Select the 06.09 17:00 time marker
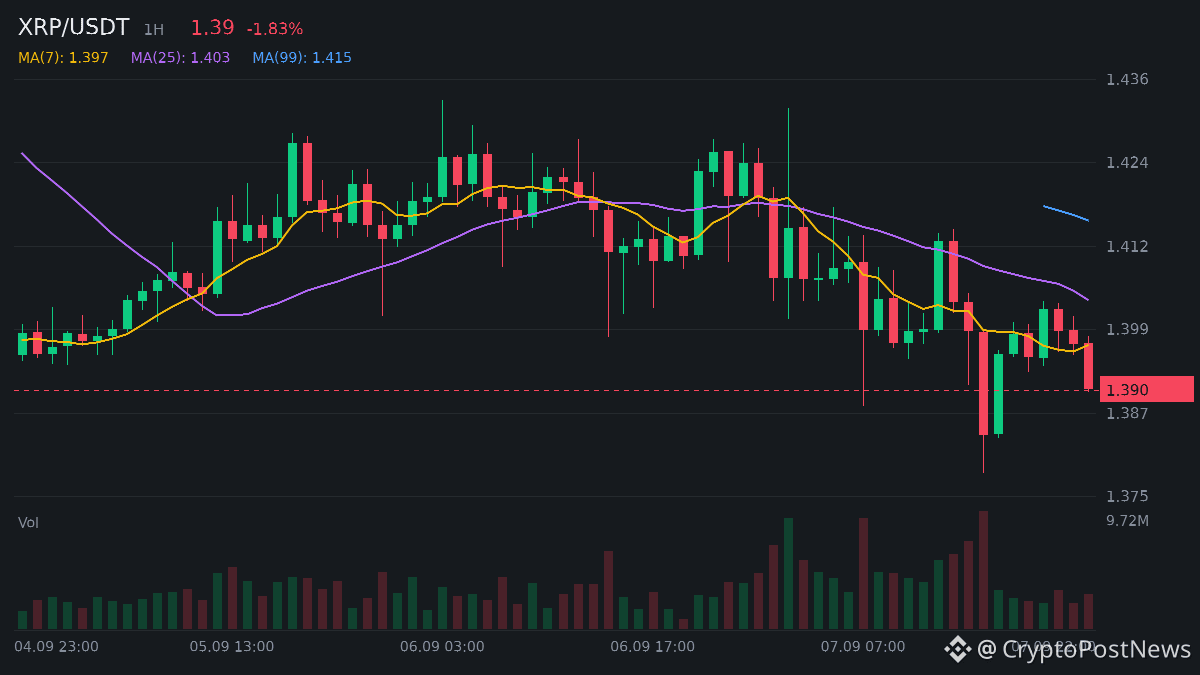This screenshot has width=1200, height=675. pos(653,647)
